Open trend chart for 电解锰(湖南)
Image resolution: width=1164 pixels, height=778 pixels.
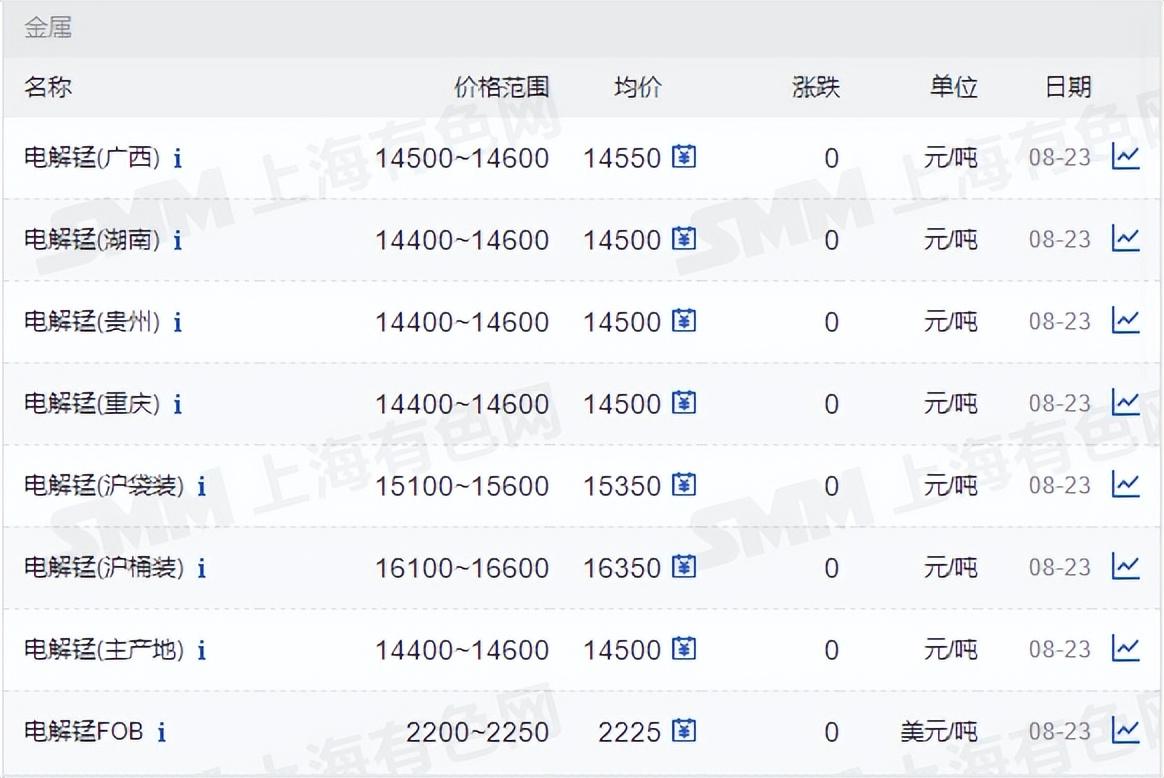1125,239
